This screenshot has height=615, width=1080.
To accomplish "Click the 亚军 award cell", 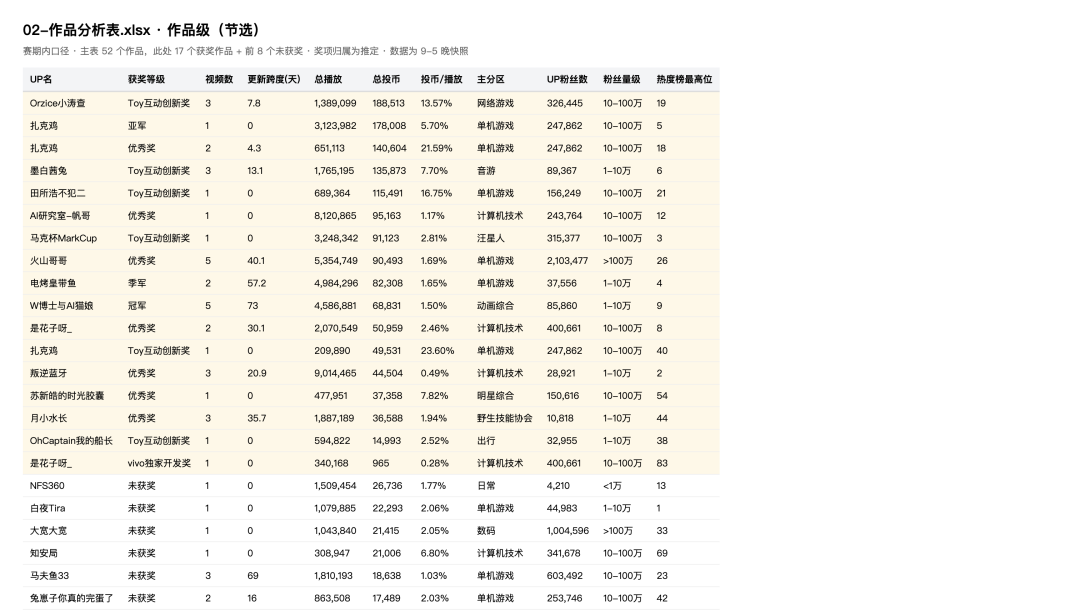I will [137, 126].
